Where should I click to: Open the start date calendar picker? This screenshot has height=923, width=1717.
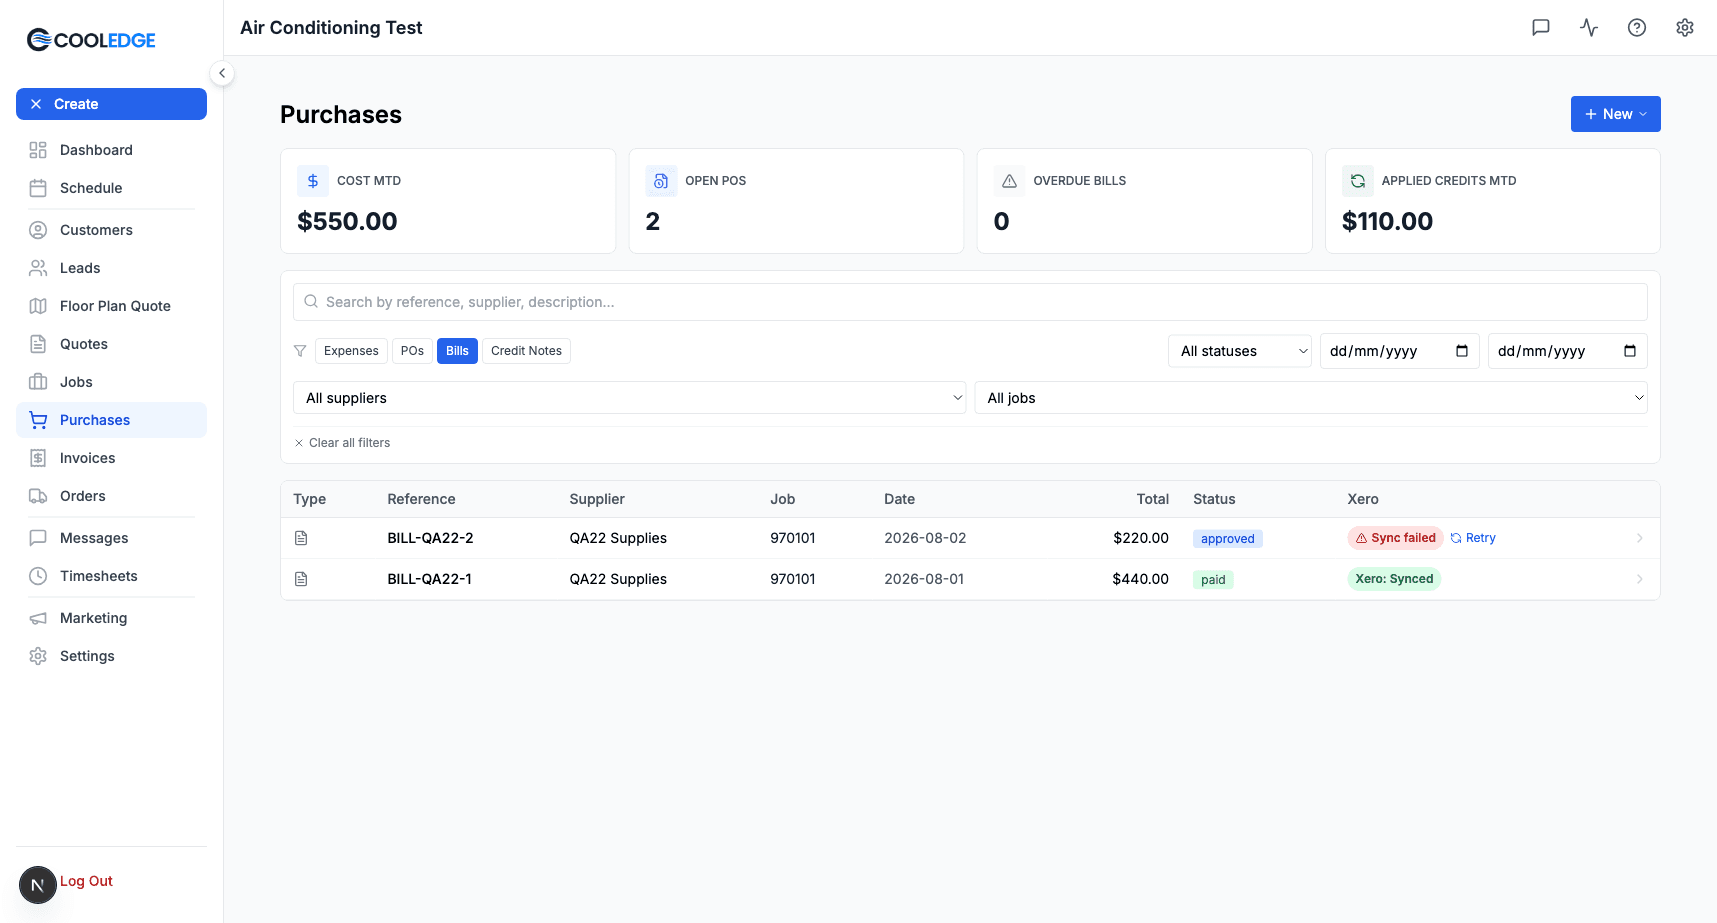click(x=1462, y=351)
